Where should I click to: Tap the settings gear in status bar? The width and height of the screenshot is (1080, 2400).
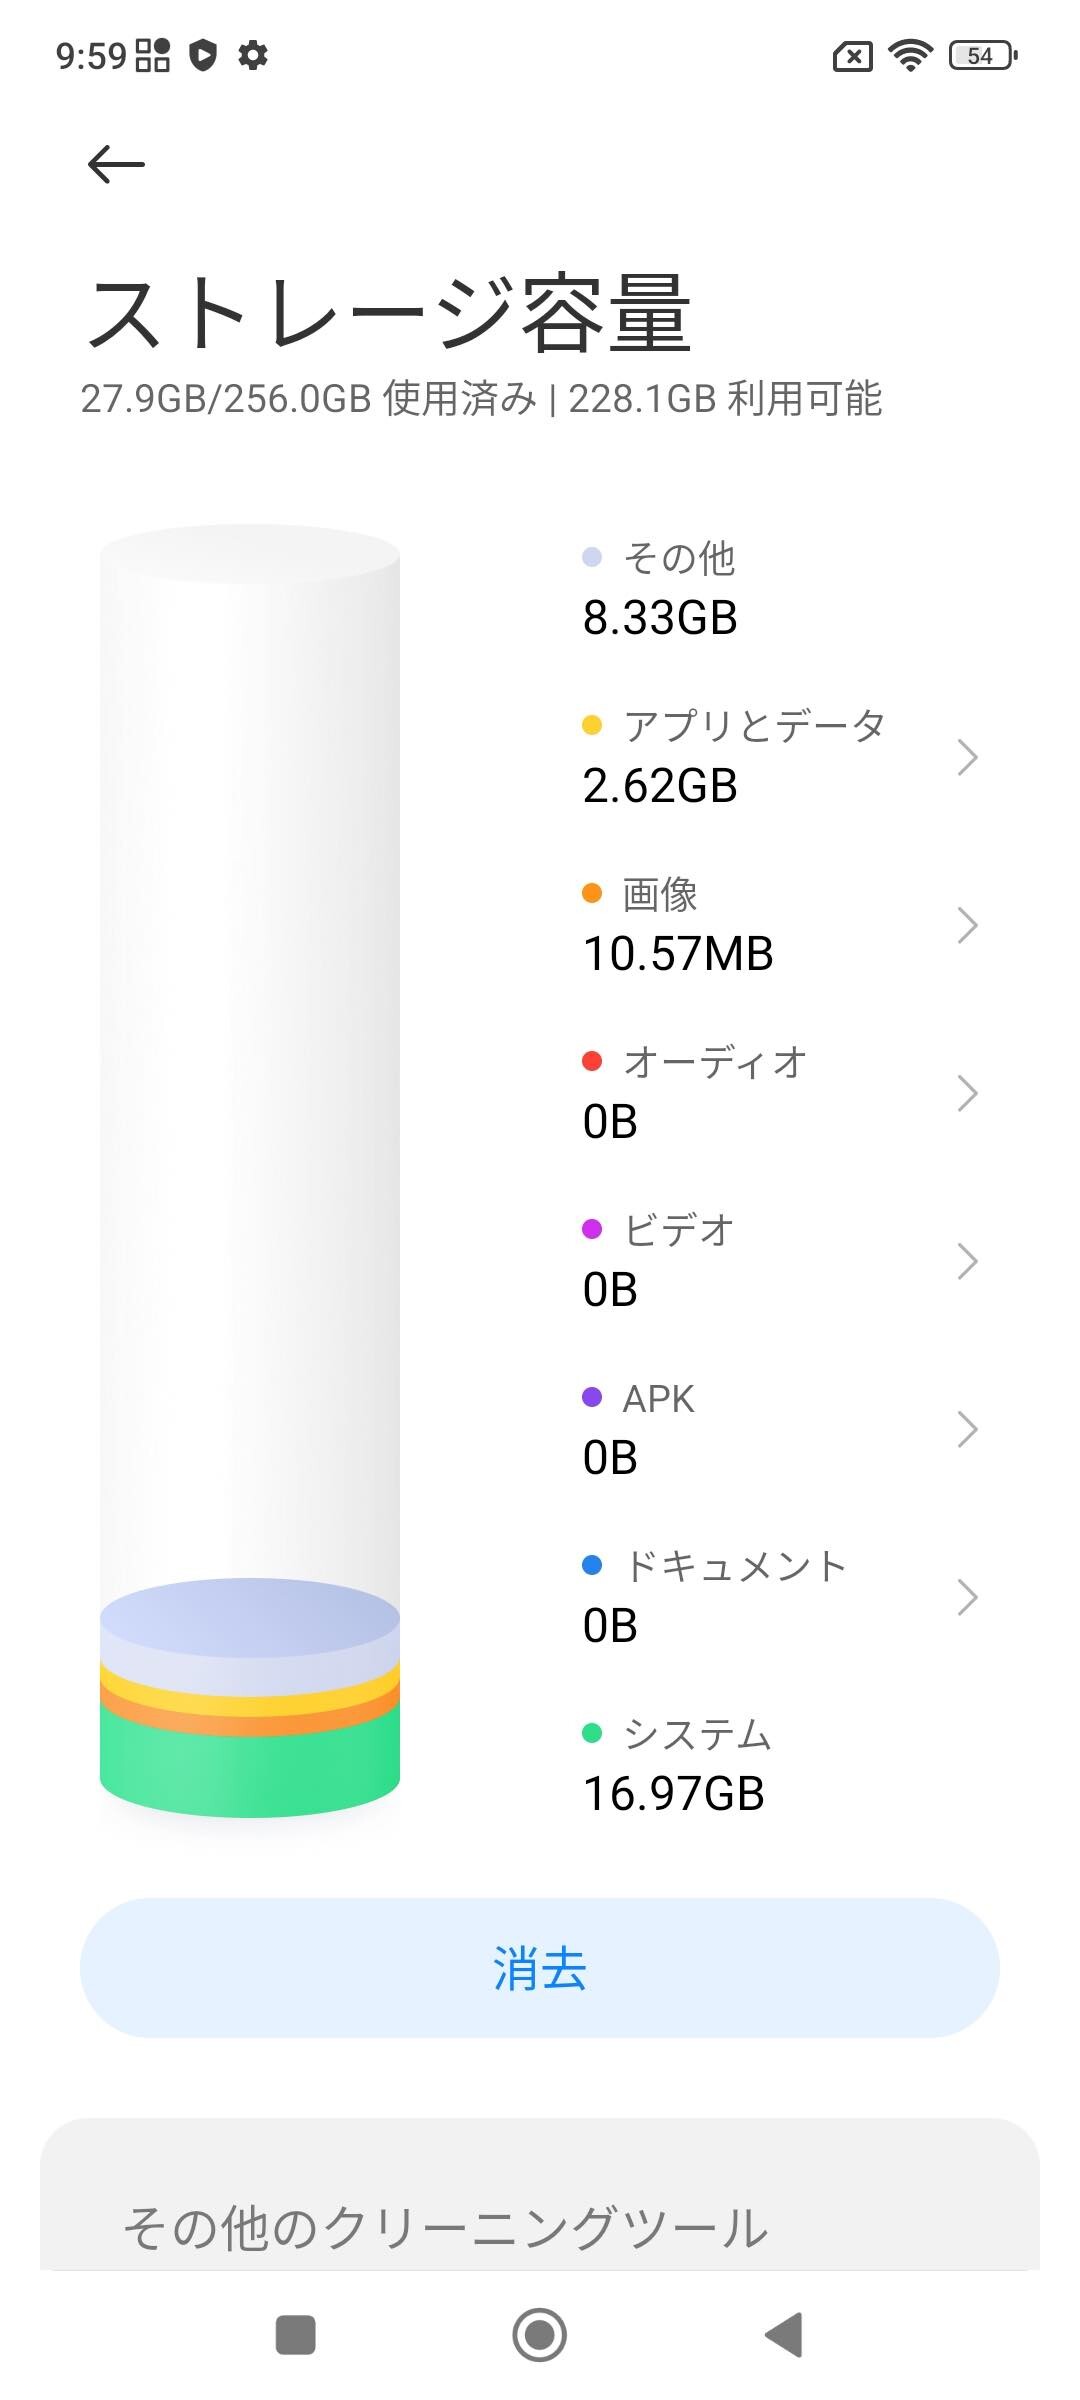[x=253, y=55]
